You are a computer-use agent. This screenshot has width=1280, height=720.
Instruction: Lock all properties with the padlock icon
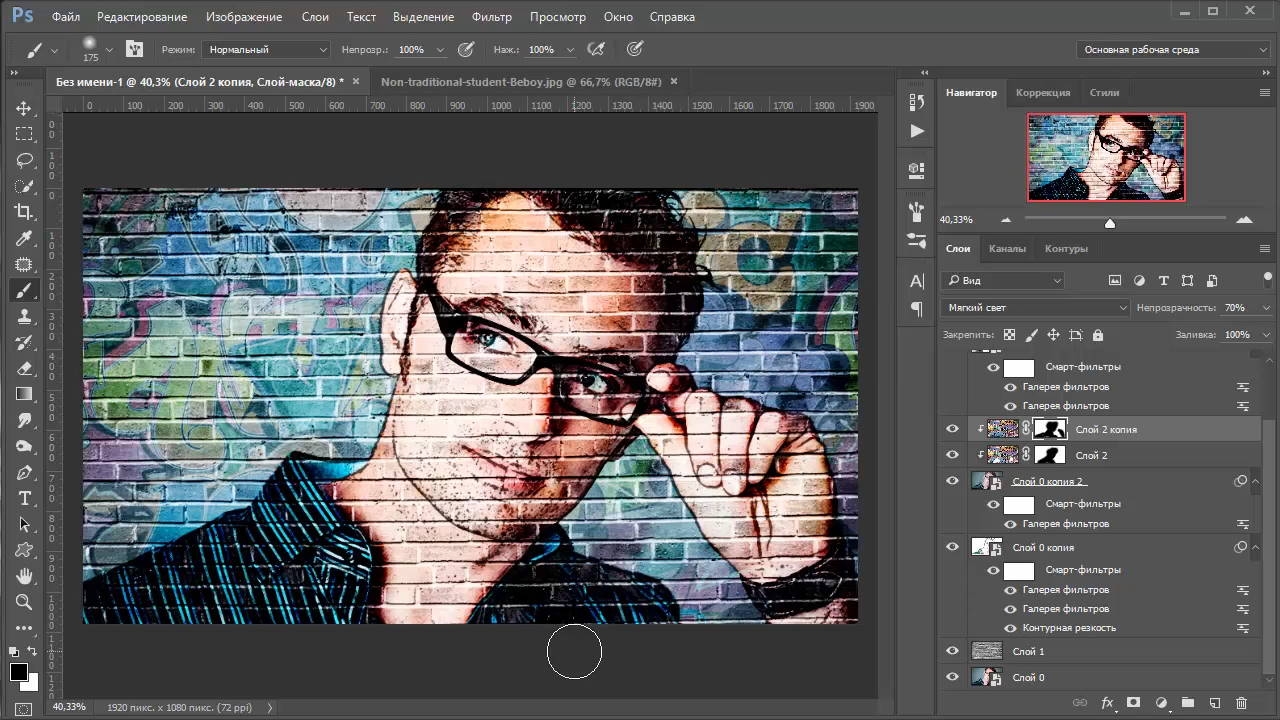(x=1098, y=335)
